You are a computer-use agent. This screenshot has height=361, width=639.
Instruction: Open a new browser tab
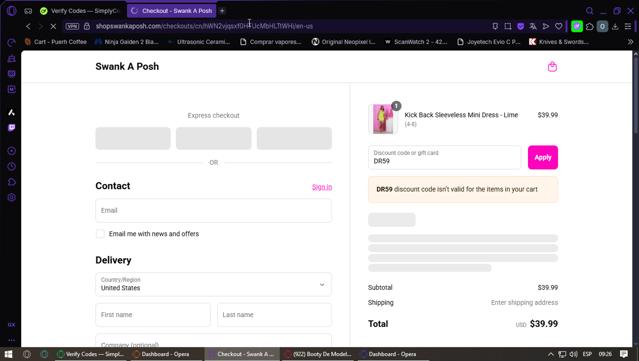coord(222,11)
